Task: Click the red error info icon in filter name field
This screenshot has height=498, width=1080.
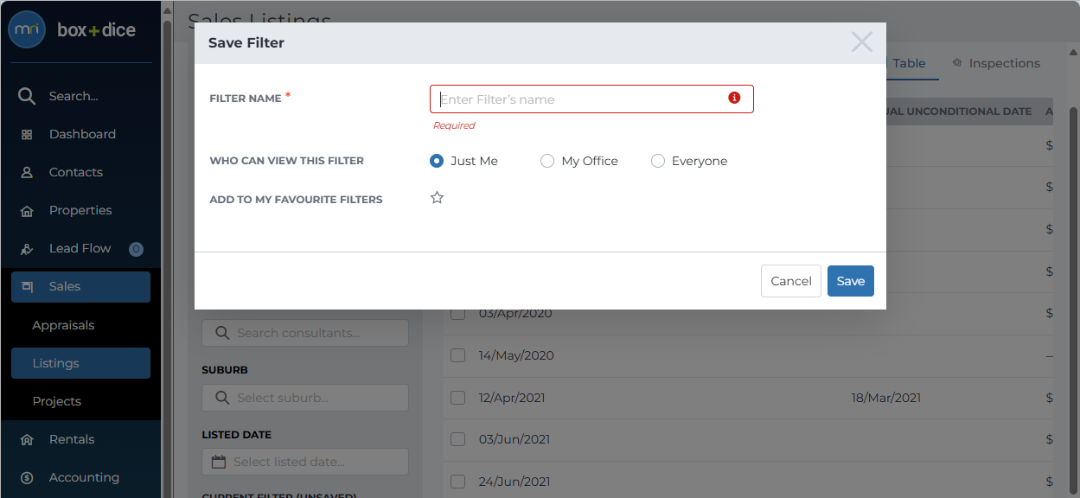Action: pyautogui.click(x=734, y=98)
